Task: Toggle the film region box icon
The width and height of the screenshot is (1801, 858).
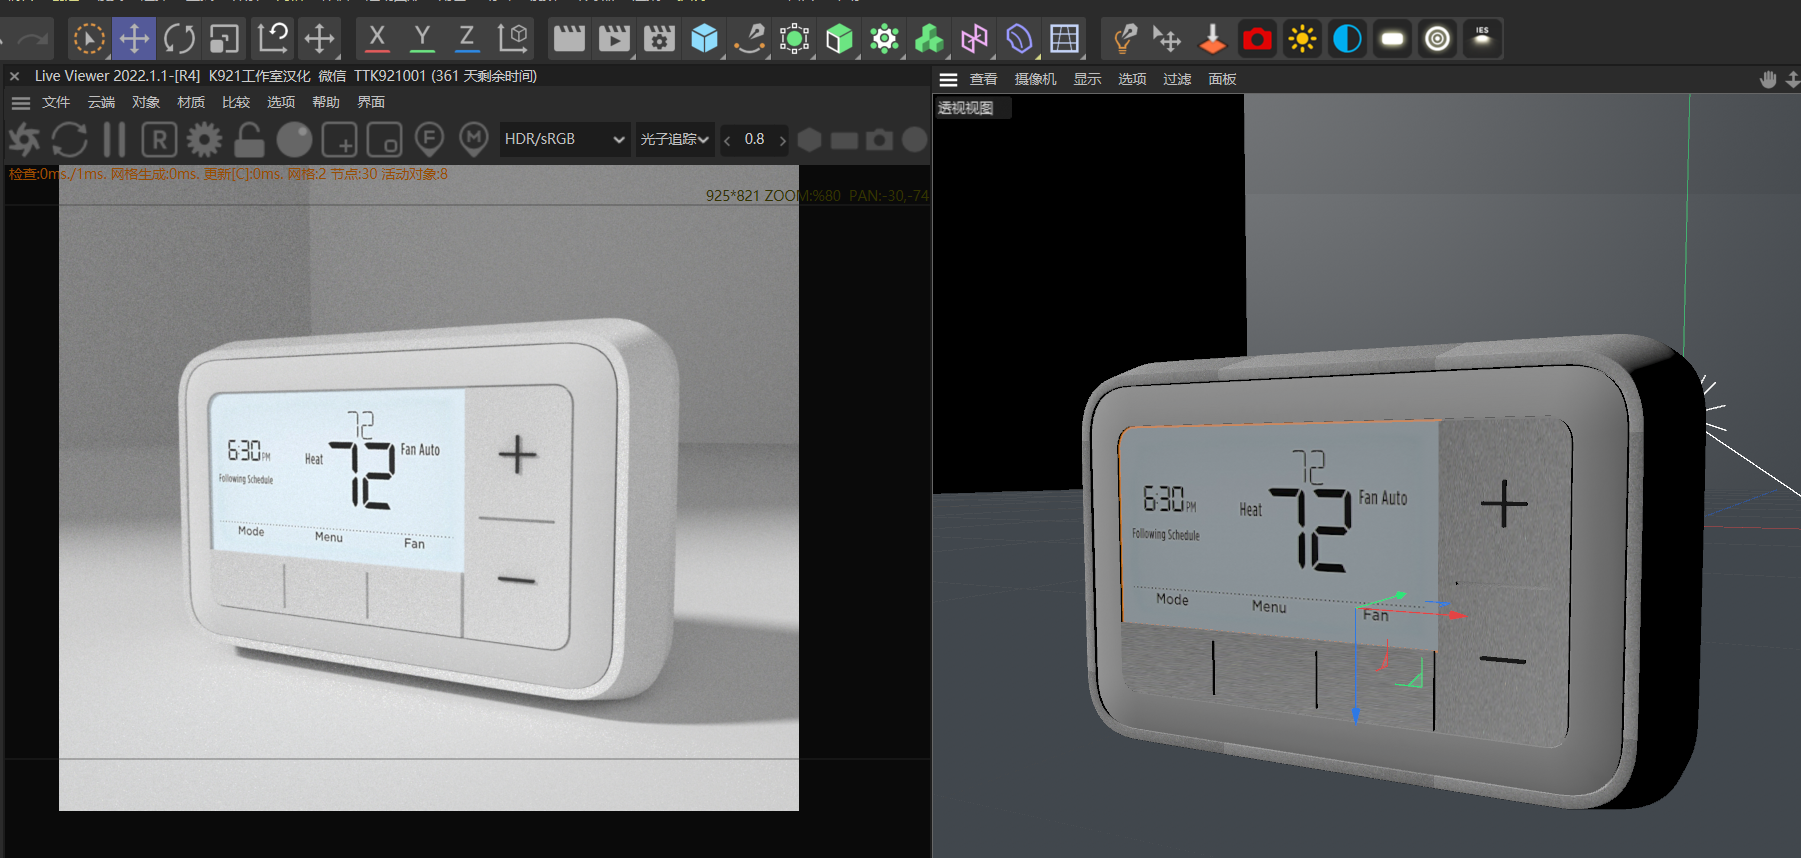Action: [x=384, y=140]
